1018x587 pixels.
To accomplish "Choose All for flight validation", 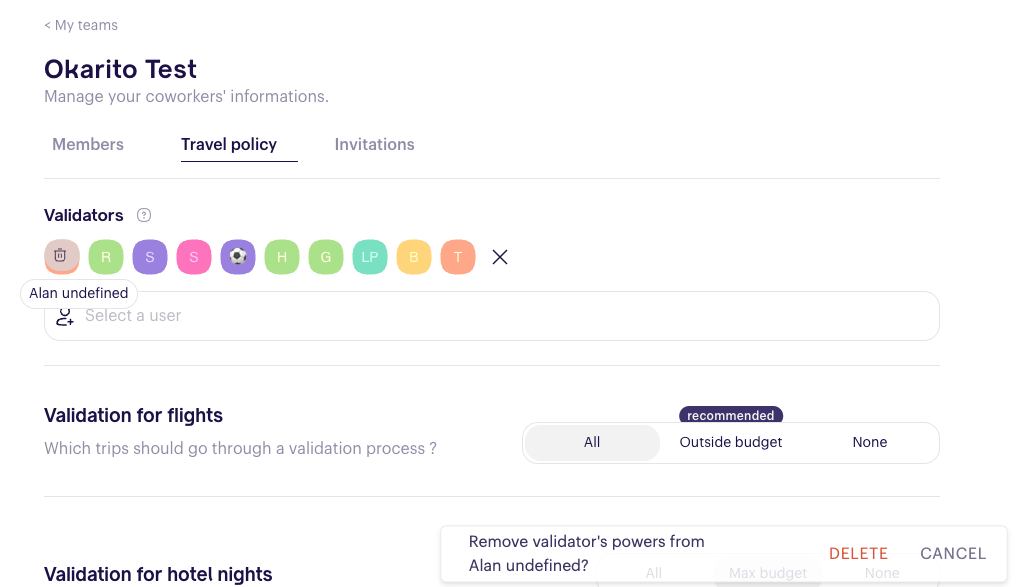I will (592, 443).
